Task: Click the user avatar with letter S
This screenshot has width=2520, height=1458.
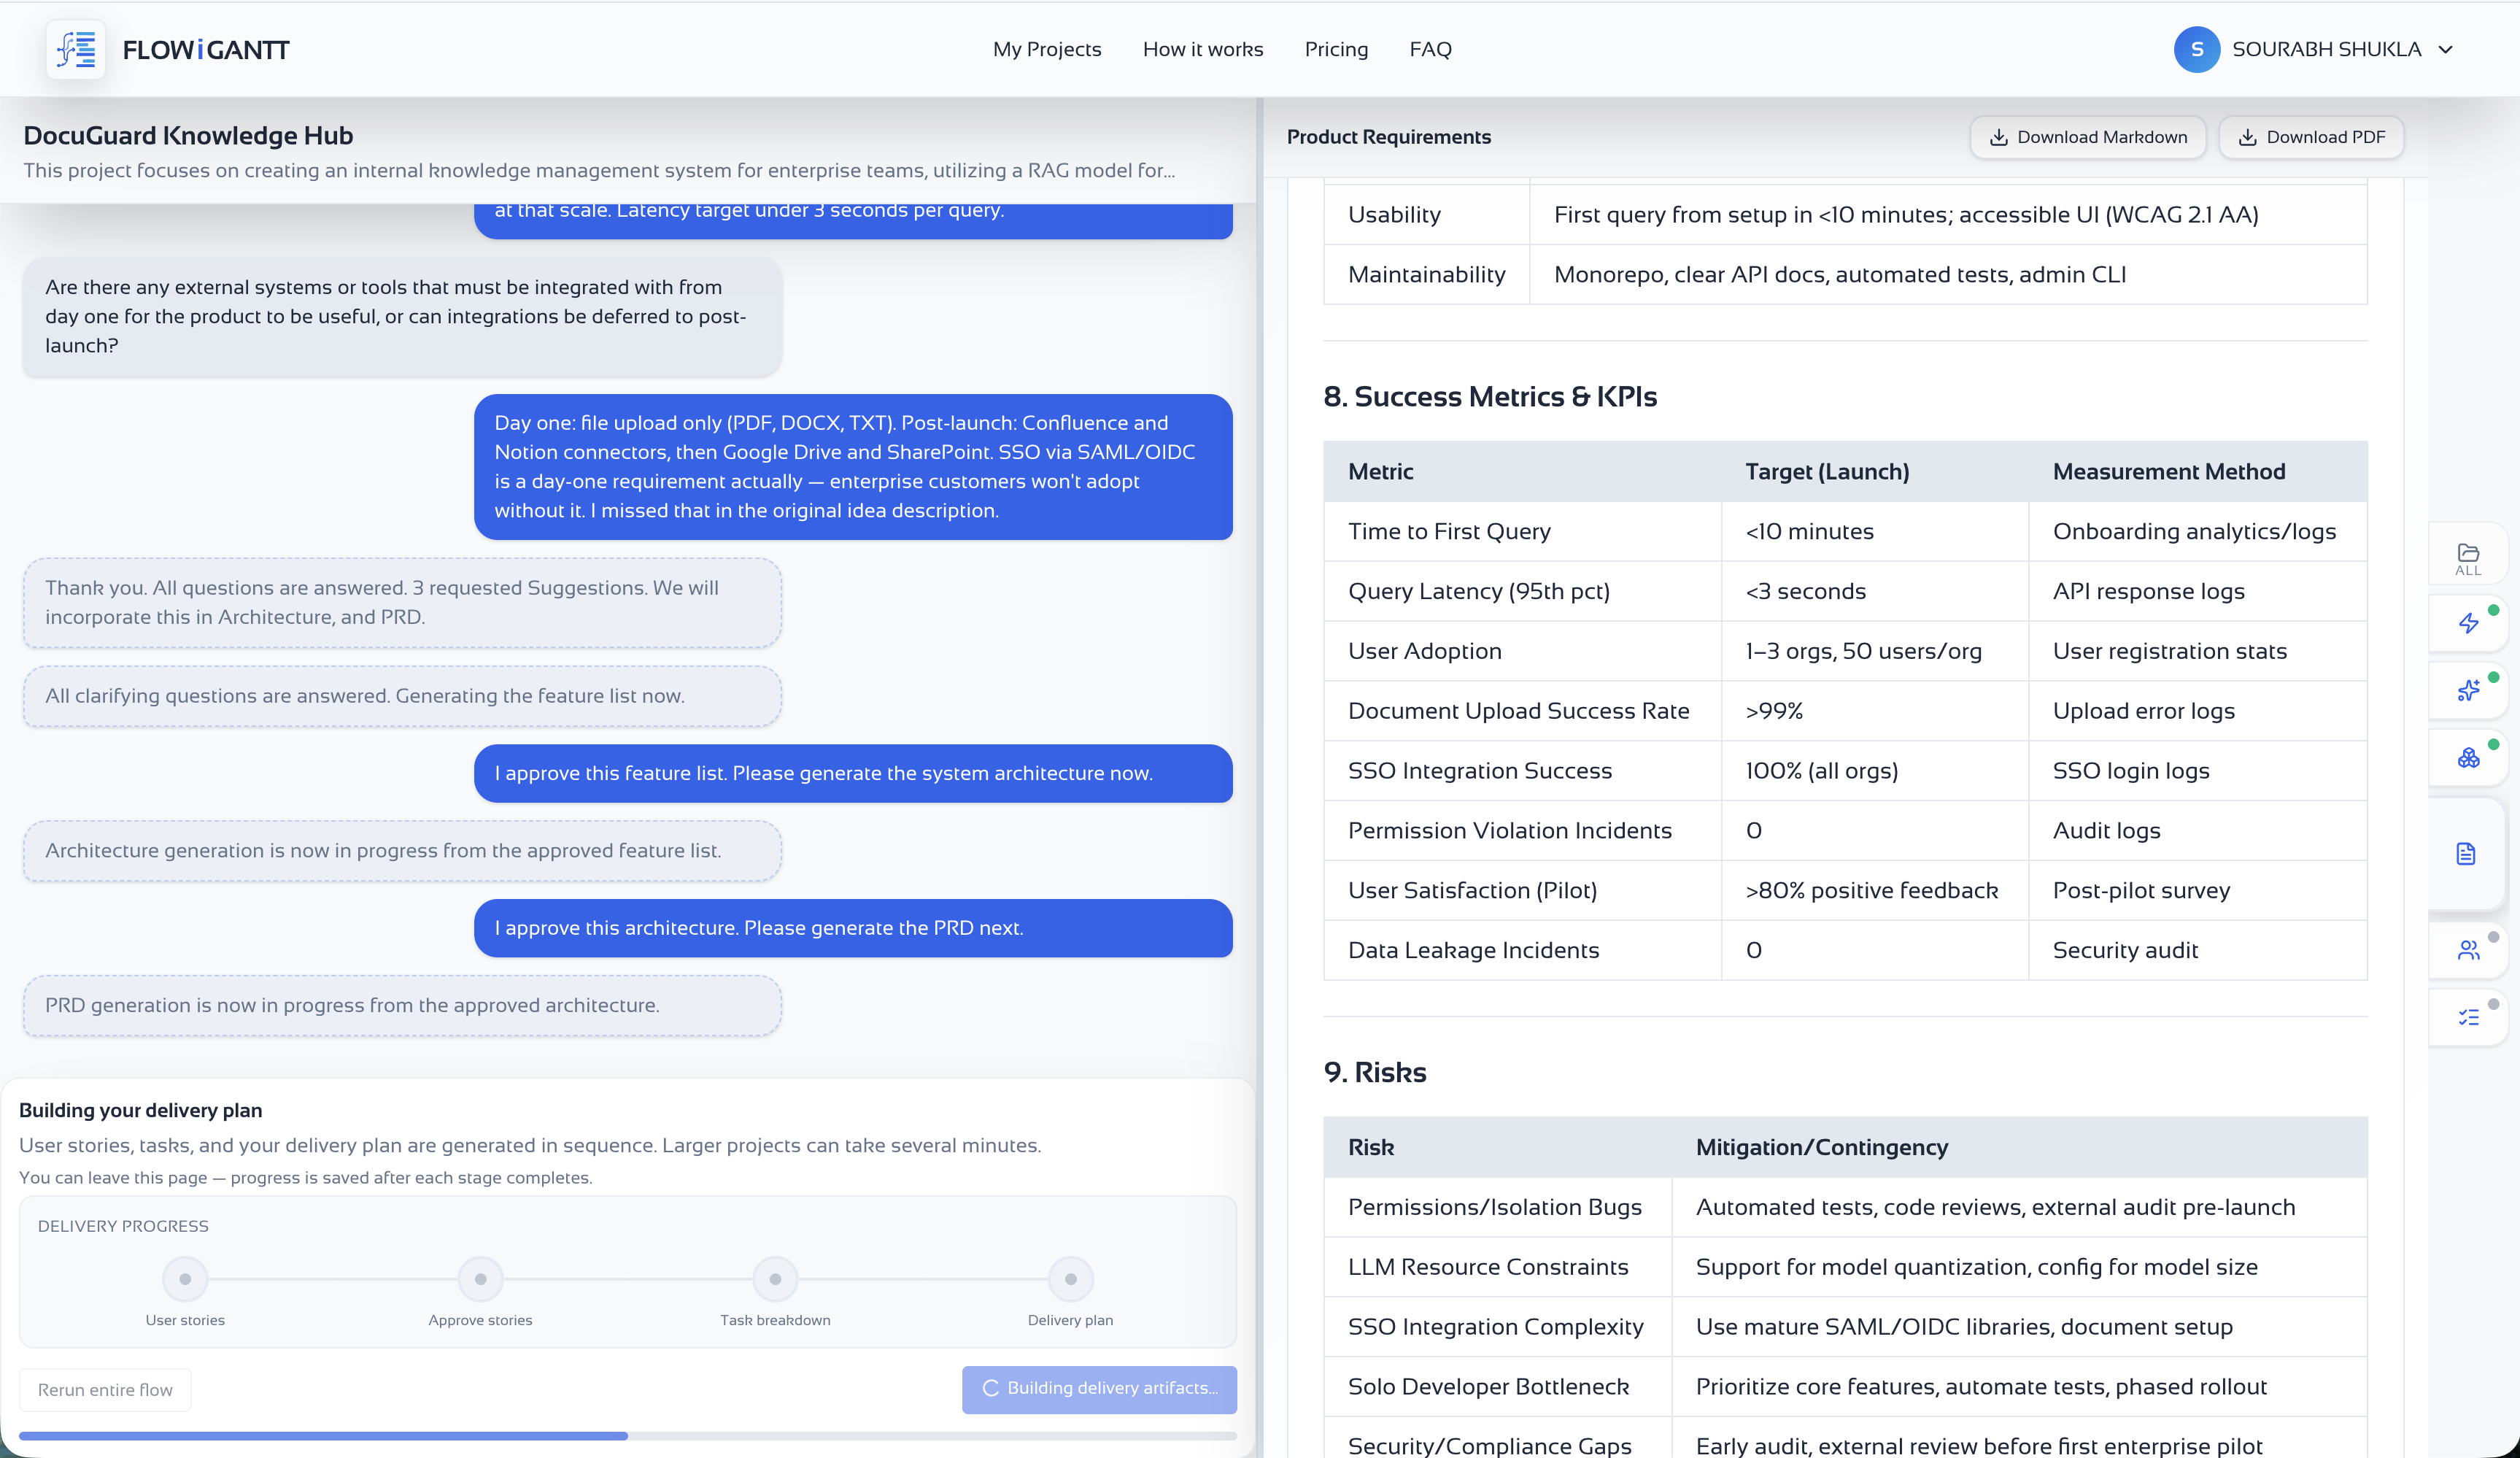Action: point(2196,49)
